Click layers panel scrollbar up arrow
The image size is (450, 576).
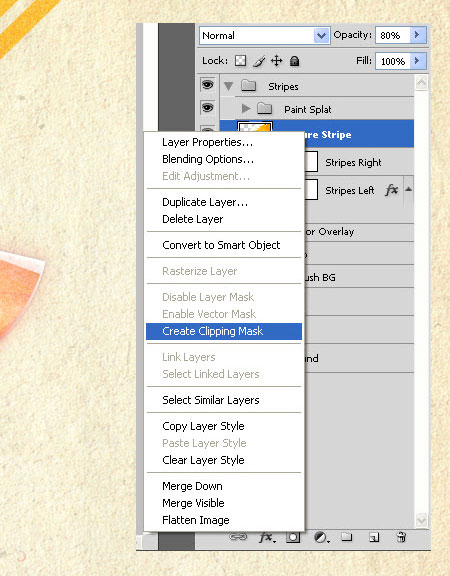tap(421, 82)
